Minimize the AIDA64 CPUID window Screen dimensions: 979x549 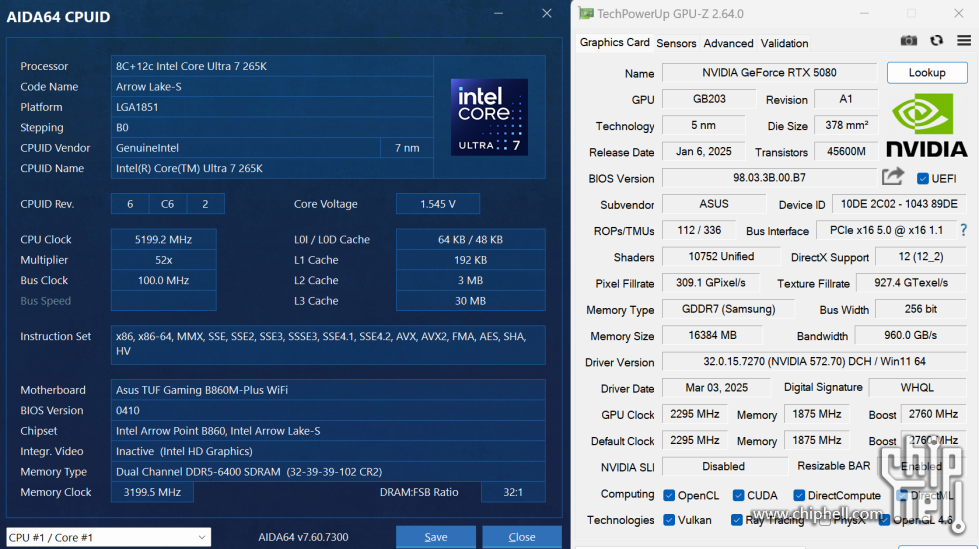[498, 13]
